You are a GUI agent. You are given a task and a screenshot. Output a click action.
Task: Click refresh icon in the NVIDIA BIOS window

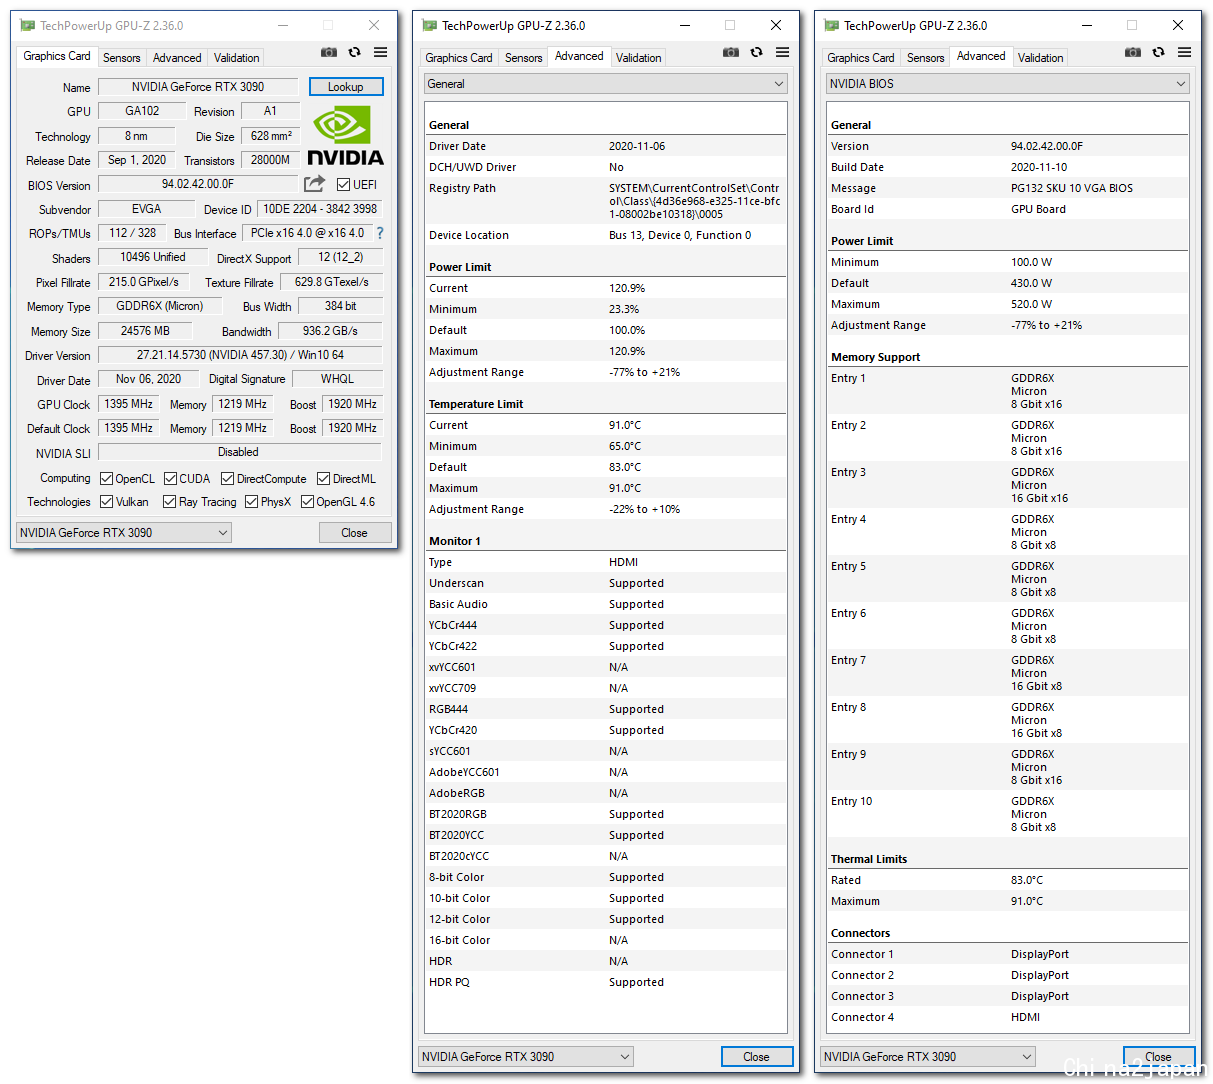click(1158, 52)
